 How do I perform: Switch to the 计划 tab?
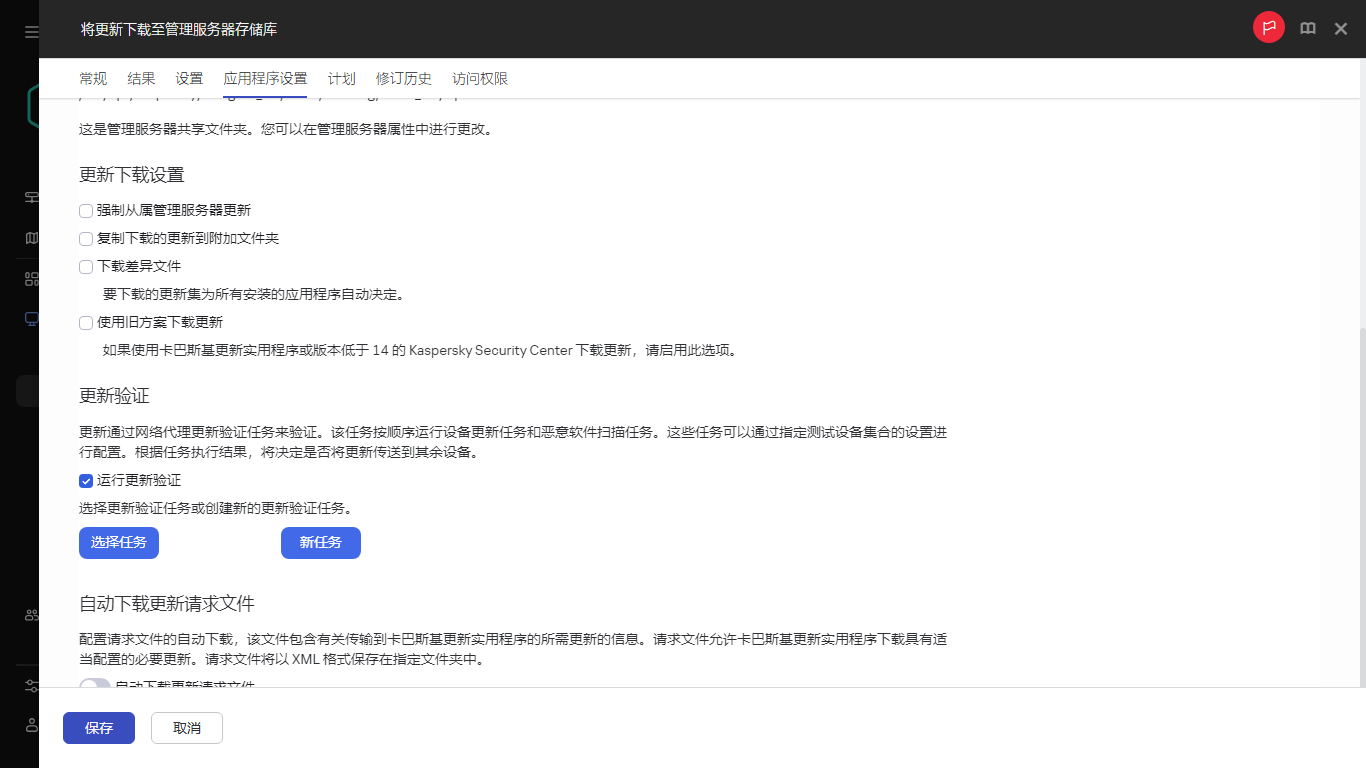(341, 78)
